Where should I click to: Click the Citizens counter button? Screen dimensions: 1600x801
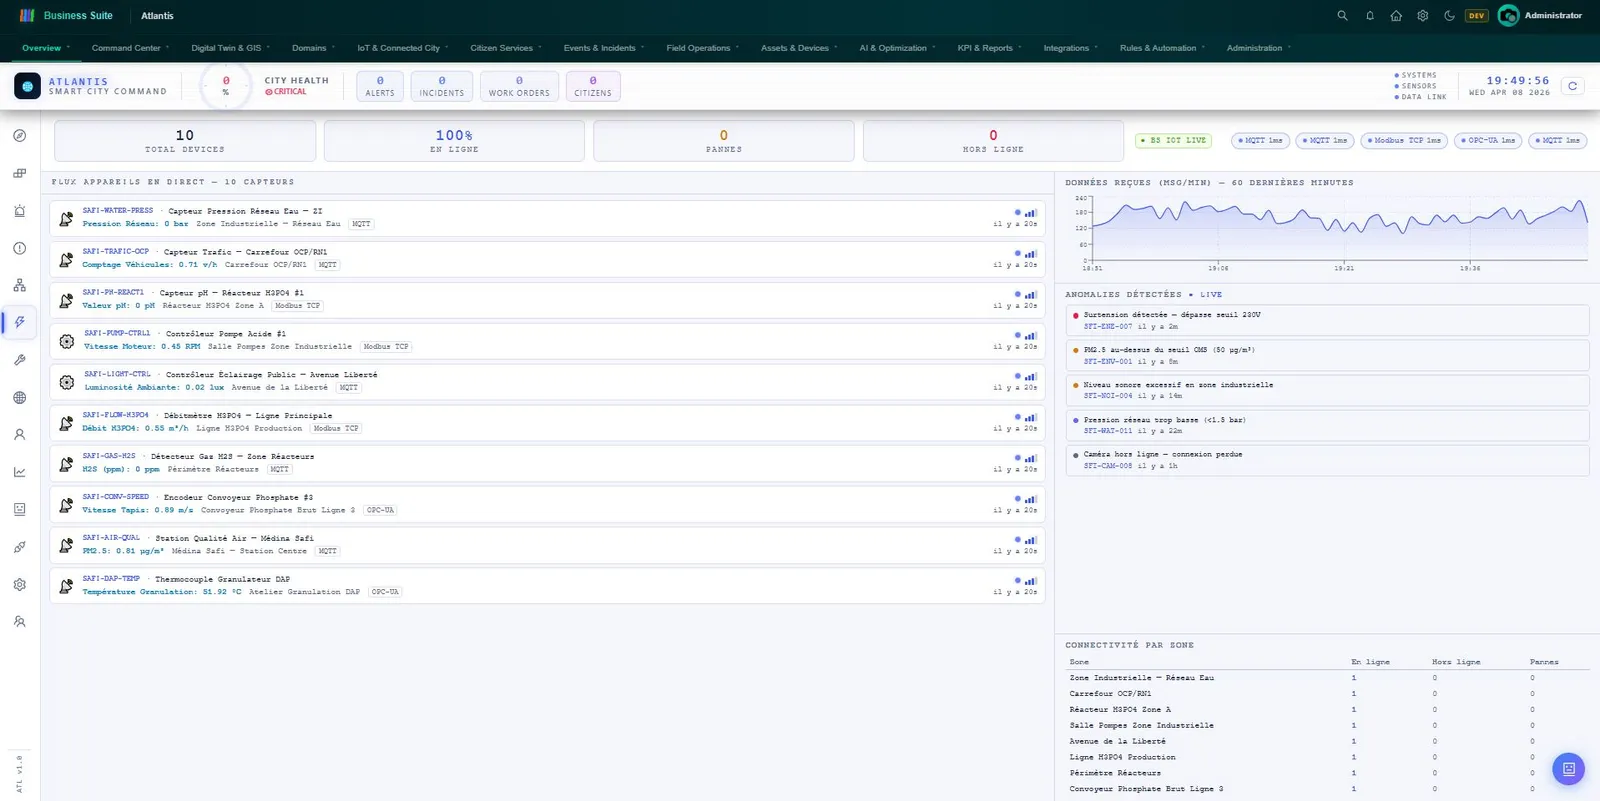tap(593, 86)
